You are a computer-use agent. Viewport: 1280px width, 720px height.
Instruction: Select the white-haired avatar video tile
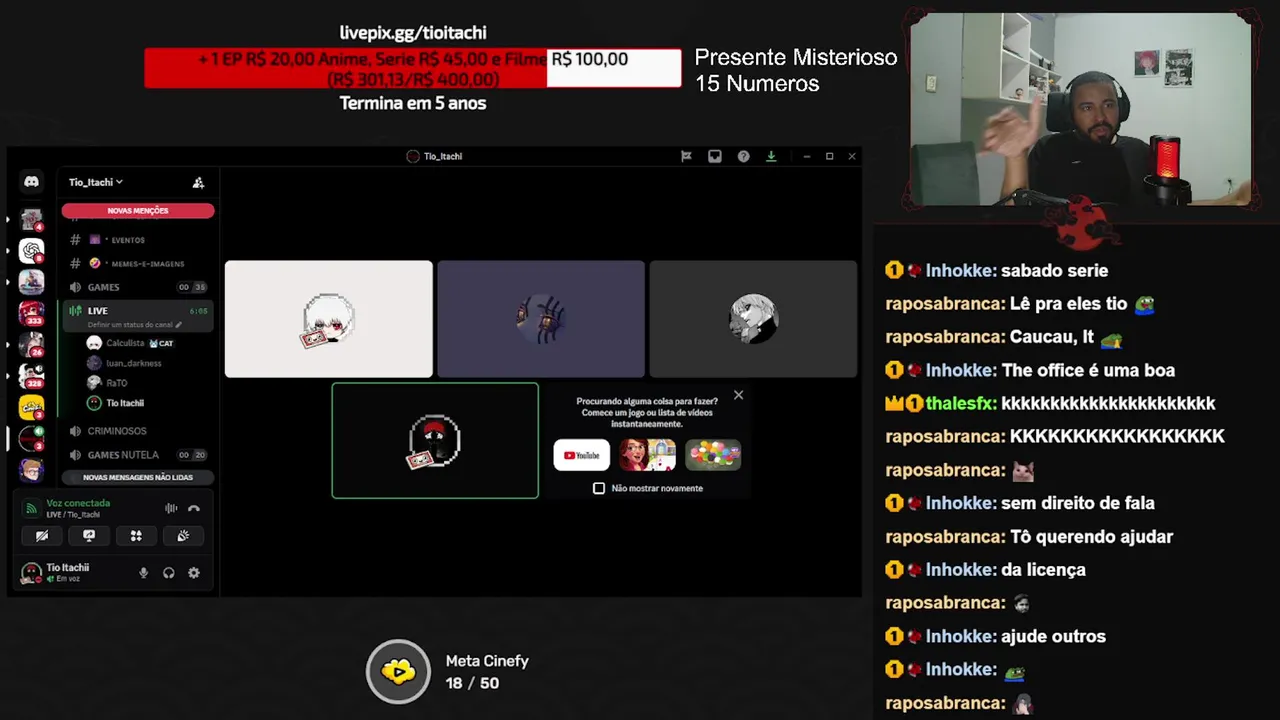329,319
